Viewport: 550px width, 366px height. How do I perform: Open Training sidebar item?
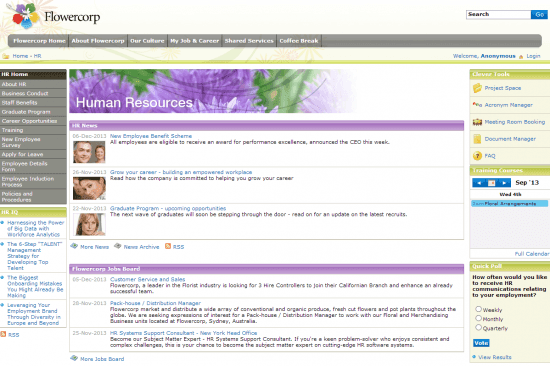pos(33,130)
